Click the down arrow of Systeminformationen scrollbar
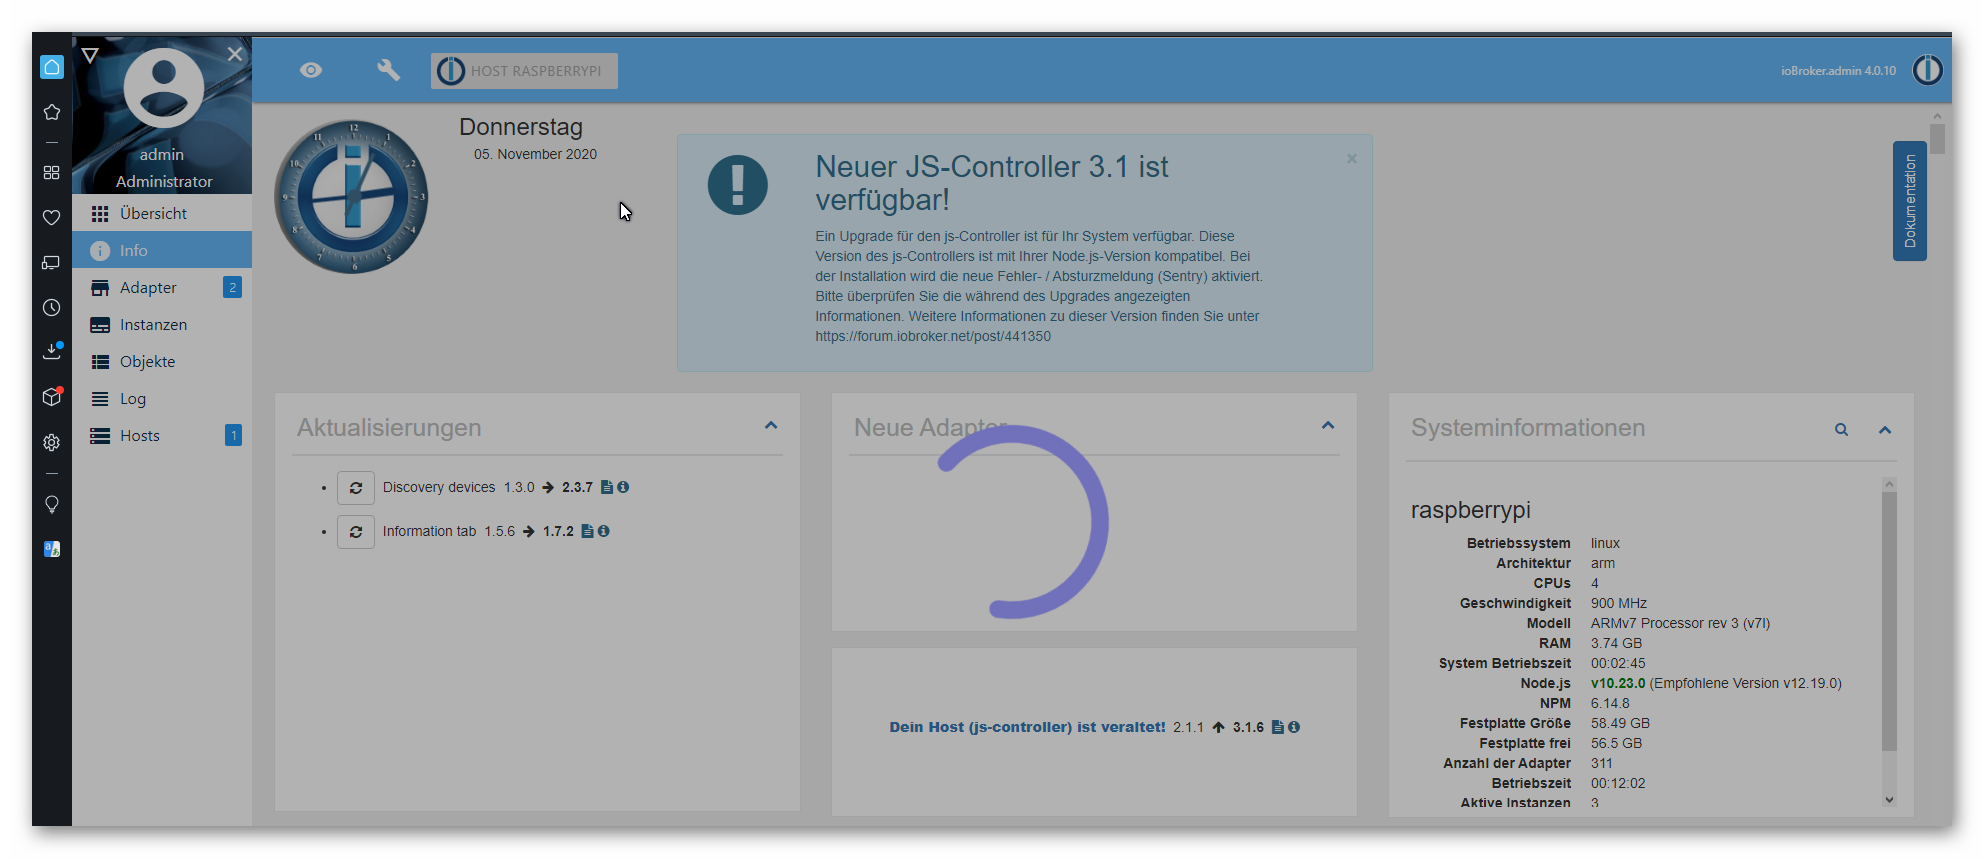1984x858 pixels. 1889,799
